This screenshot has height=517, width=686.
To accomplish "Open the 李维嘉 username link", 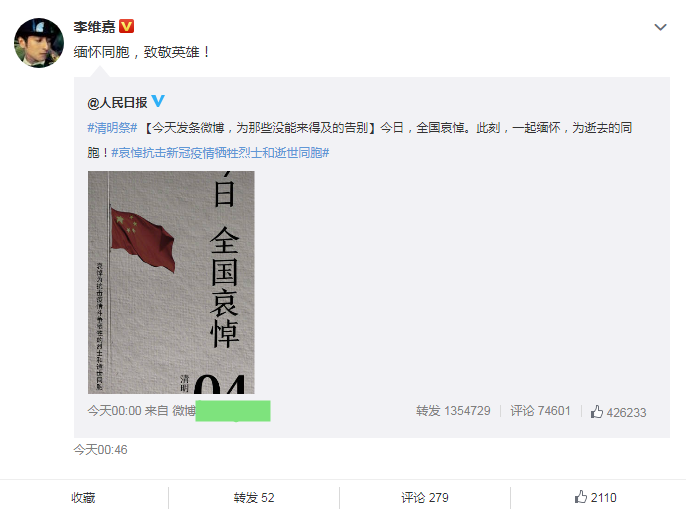I will [94, 27].
